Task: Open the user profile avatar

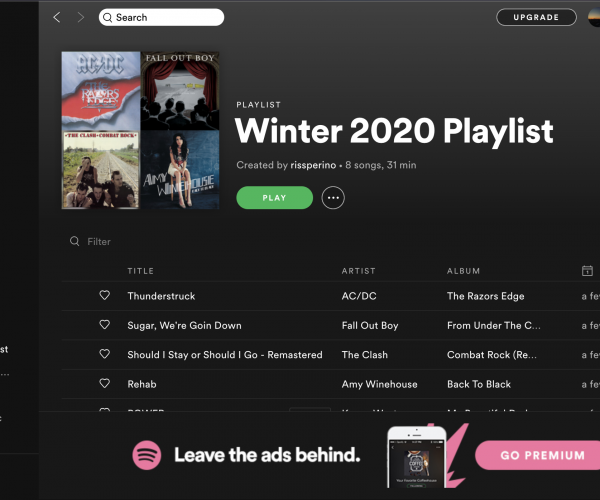Action: (594, 17)
